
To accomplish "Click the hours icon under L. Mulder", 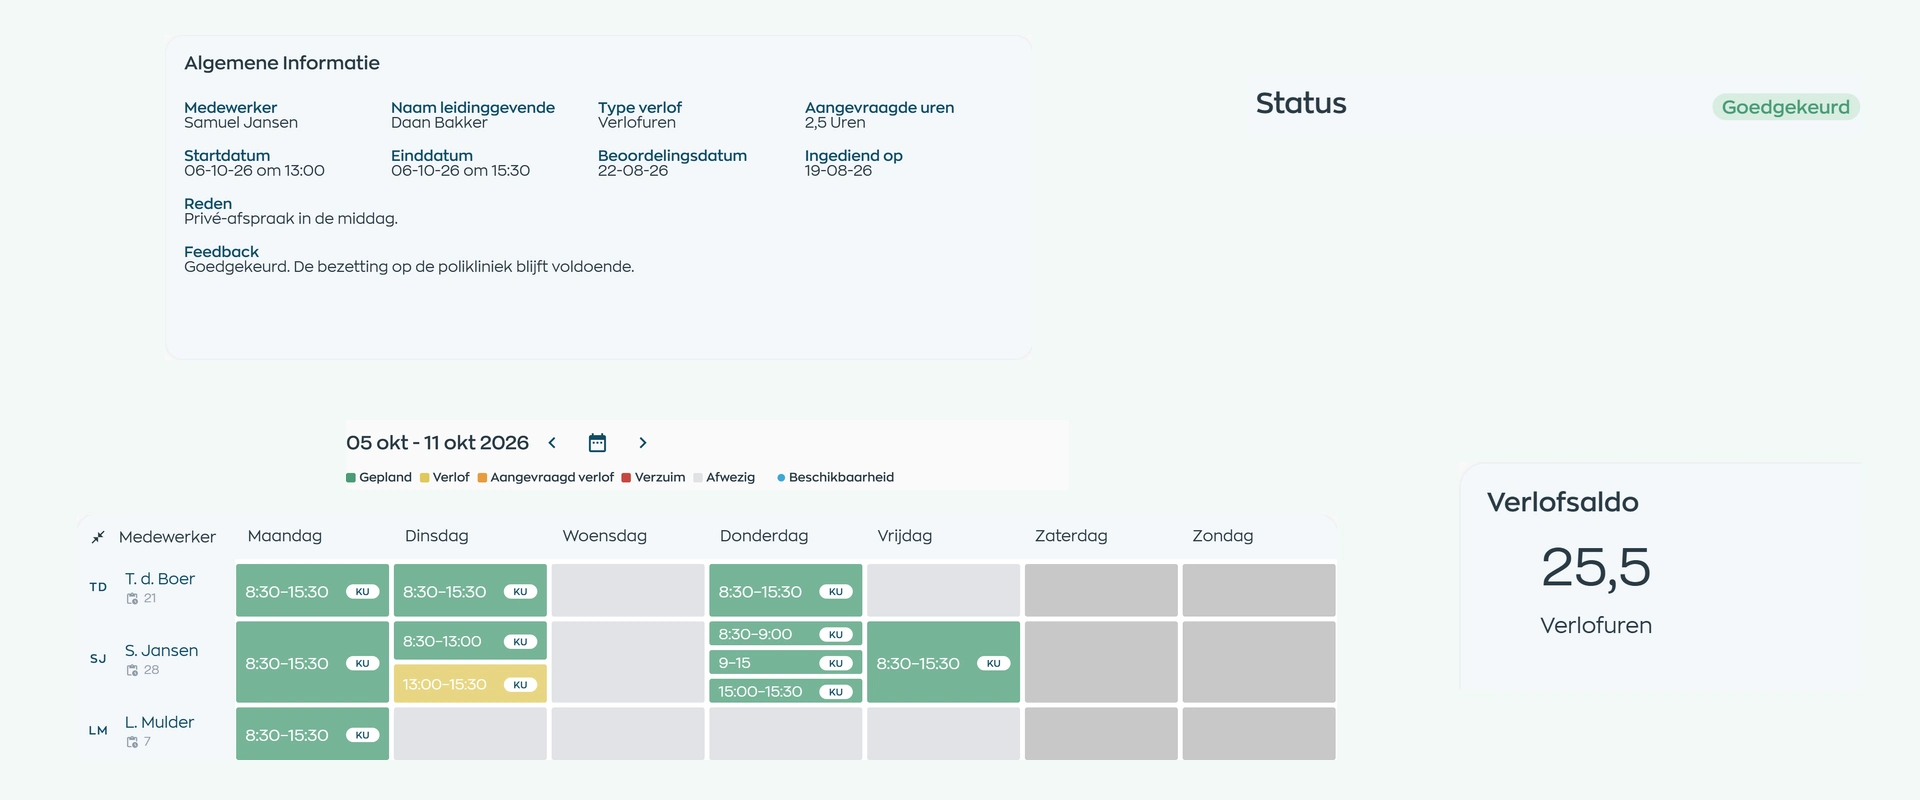I will (x=132, y=743).
